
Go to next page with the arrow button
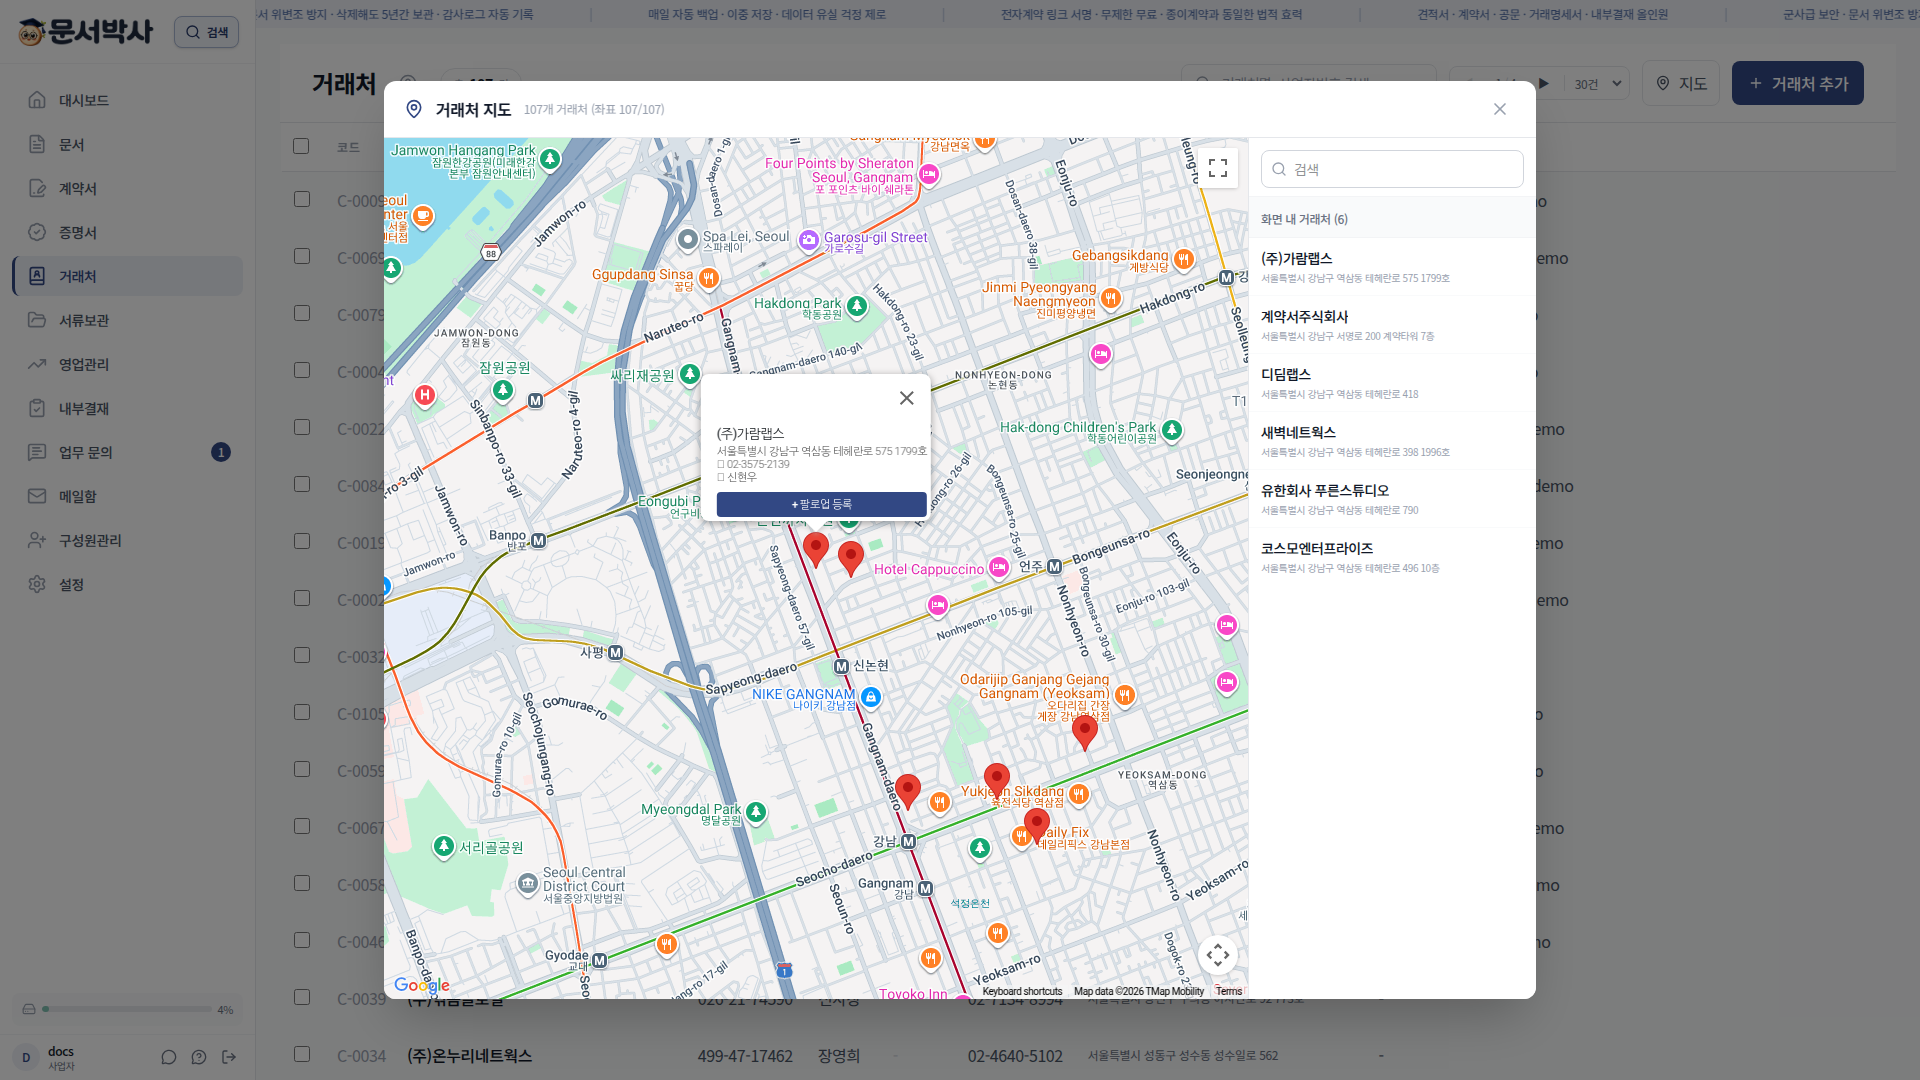1544,84
